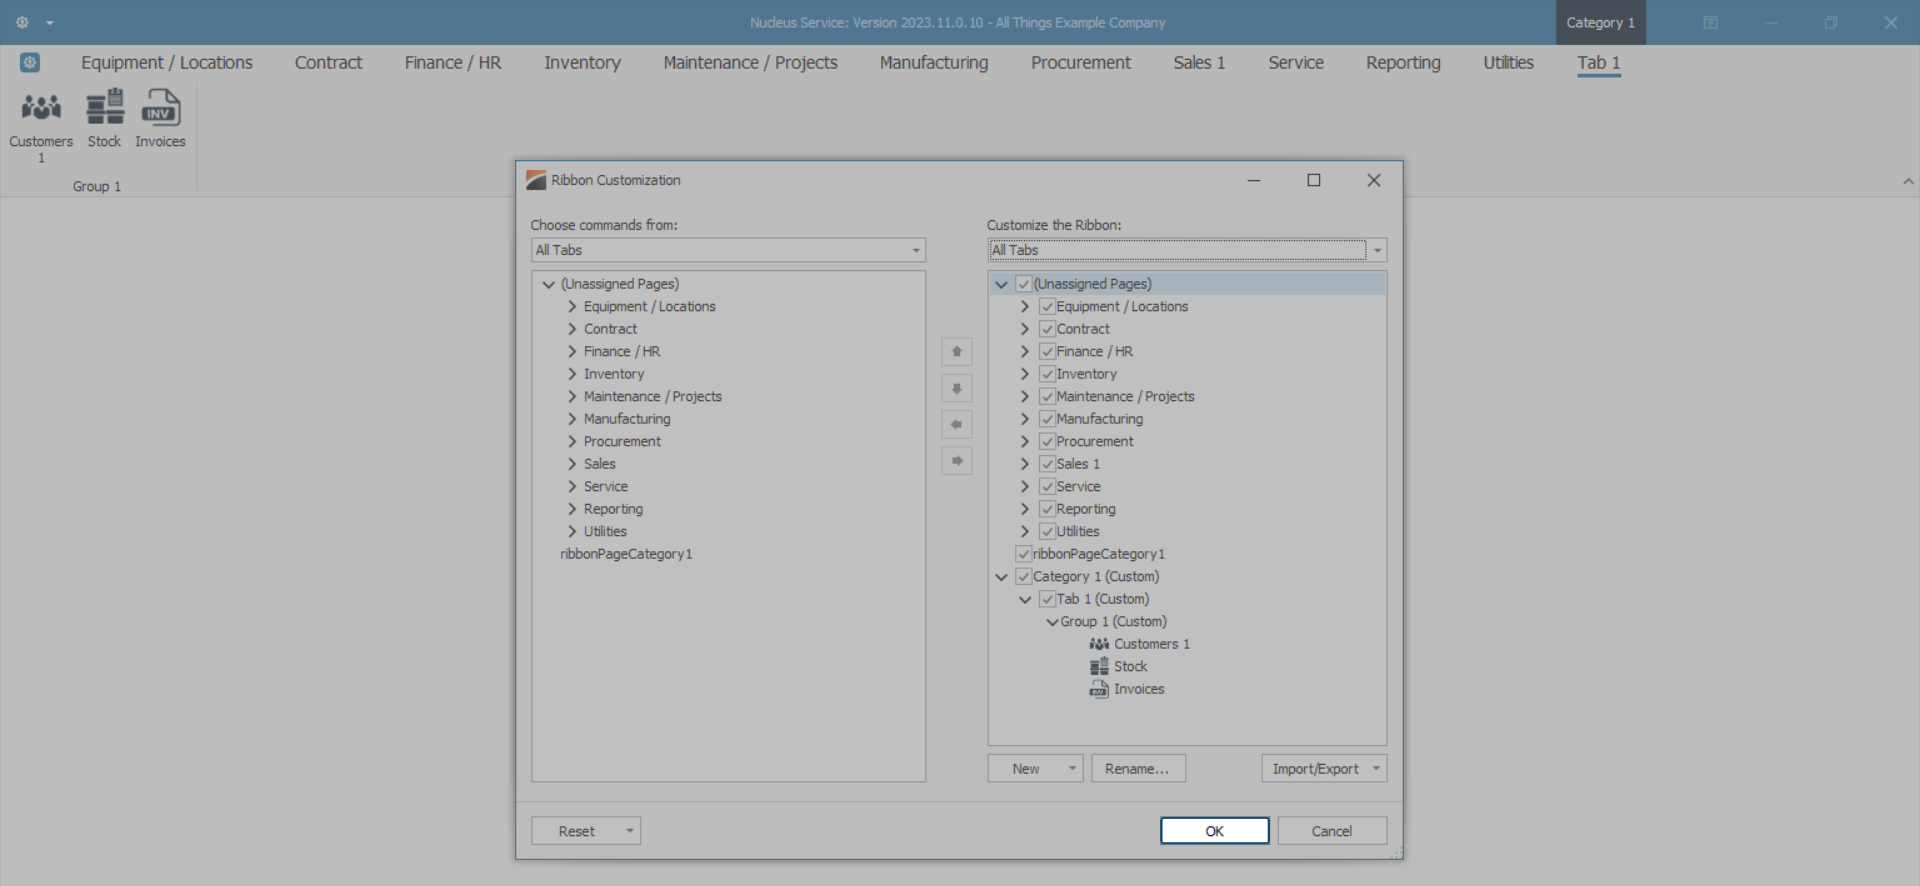Open the New button dropdown arrow

[1072, 768]
